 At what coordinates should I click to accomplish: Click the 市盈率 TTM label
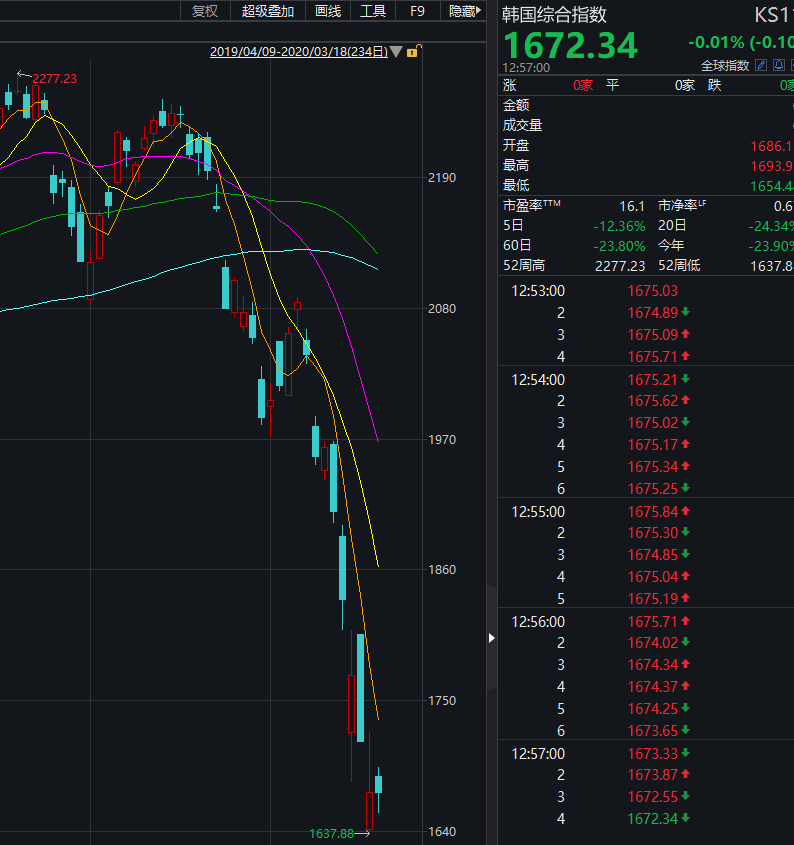coord(532,205)
